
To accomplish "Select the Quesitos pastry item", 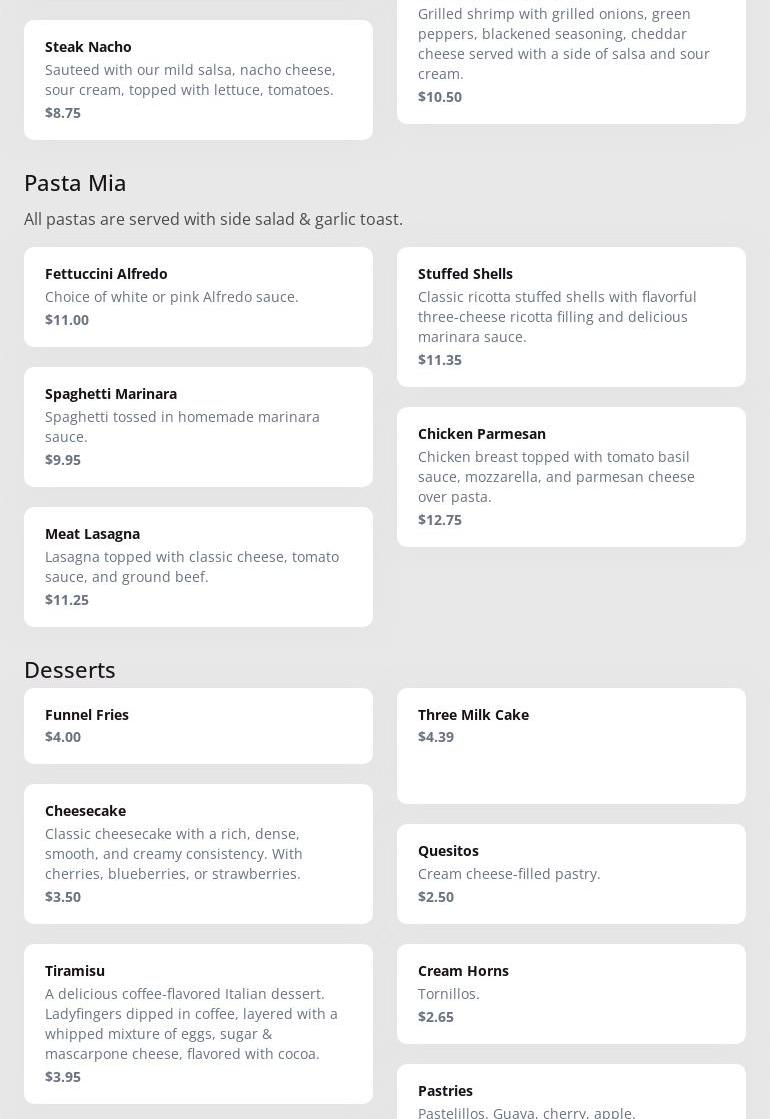I will coord(571,873).
